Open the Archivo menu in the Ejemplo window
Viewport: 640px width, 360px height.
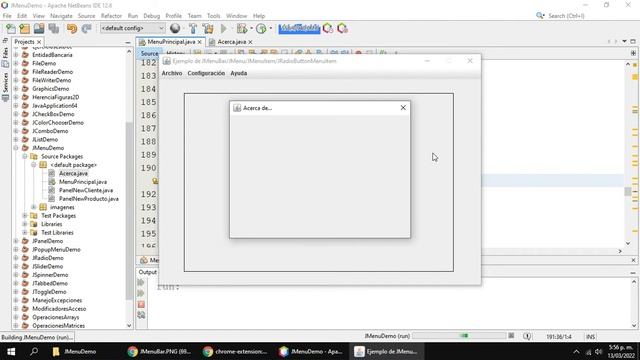pos(172,73)
